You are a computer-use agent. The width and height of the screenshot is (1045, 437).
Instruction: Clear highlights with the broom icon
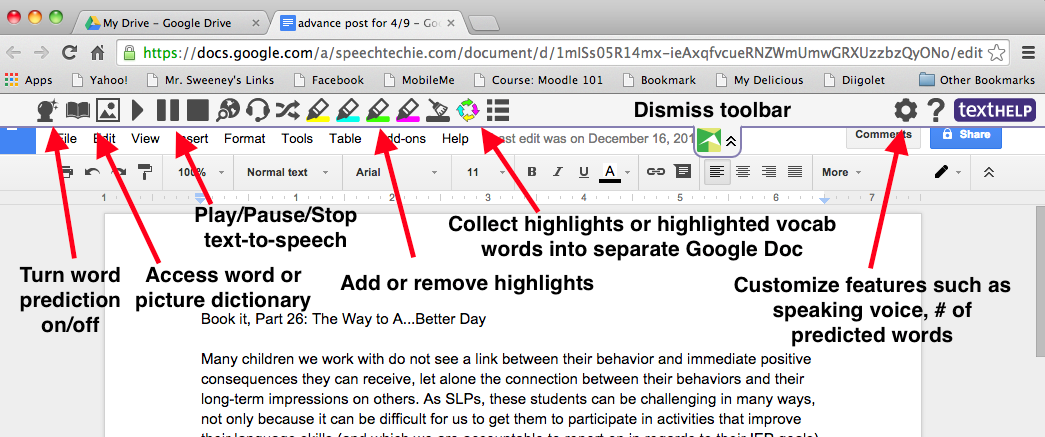(x=437, y=111)
